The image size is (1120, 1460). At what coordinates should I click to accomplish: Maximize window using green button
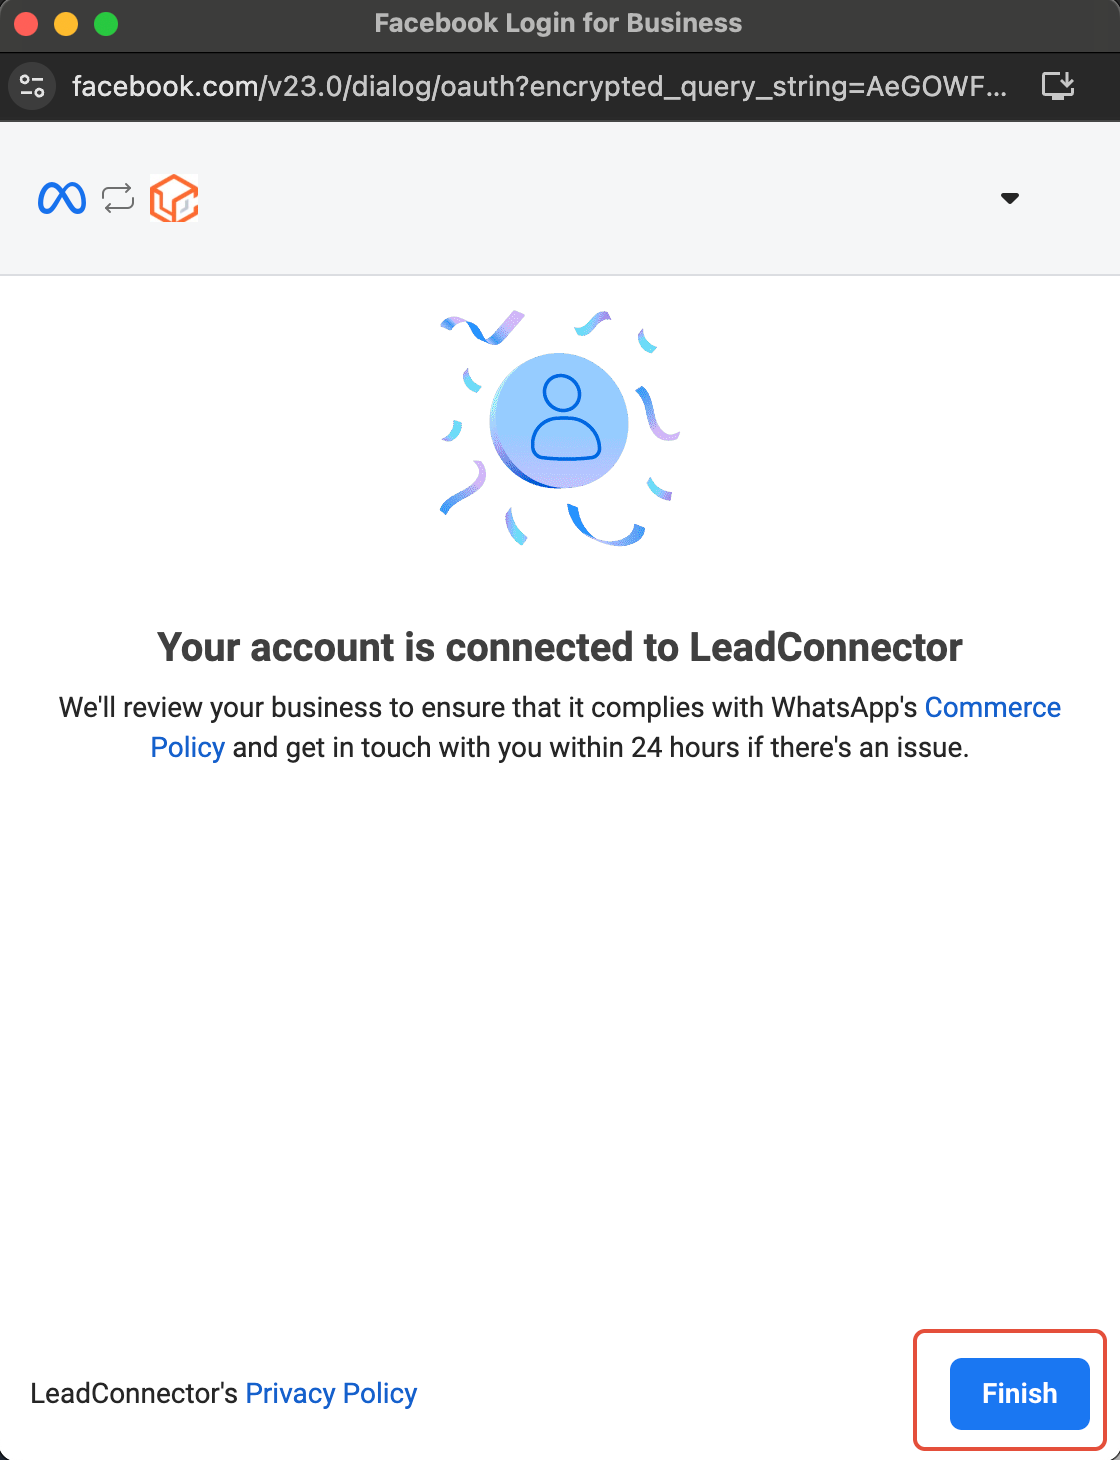pyautogui.click(x=106, y=24)
